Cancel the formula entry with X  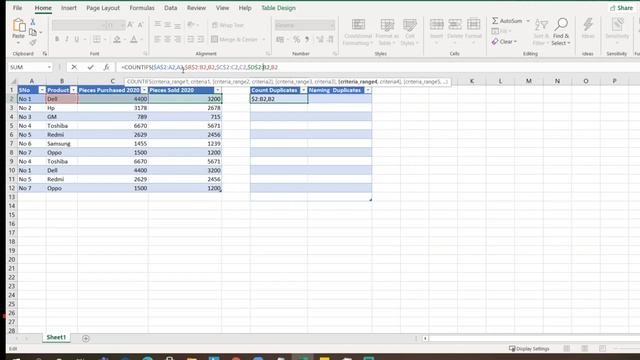[74, 67]
